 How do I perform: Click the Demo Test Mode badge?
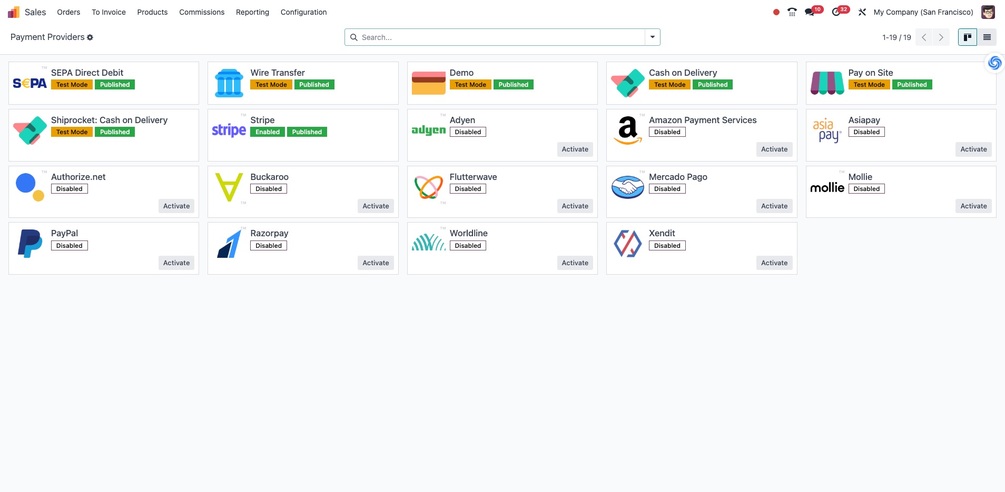470,85
